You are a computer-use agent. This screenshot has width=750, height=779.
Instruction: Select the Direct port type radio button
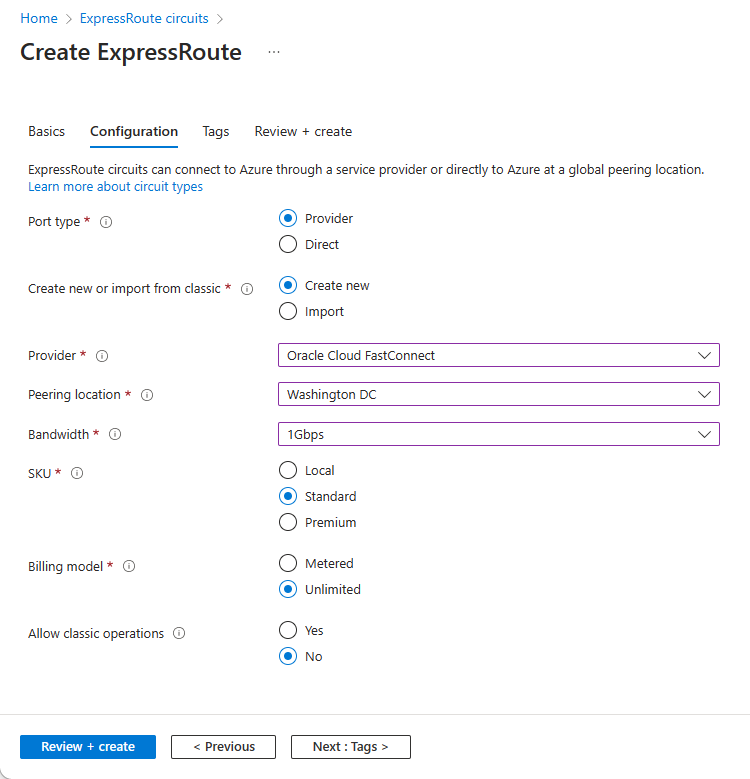point(288,244)
